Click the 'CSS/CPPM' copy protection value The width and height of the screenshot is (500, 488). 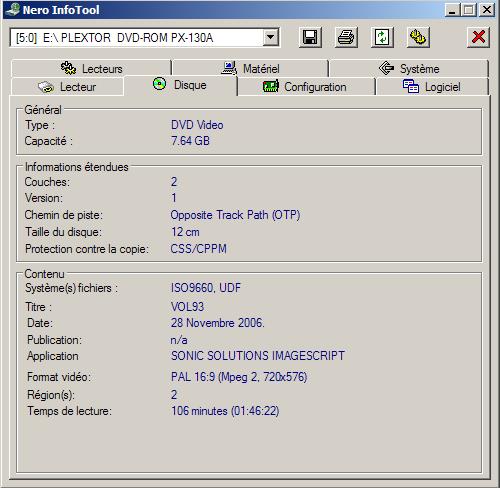coord(198,249)
